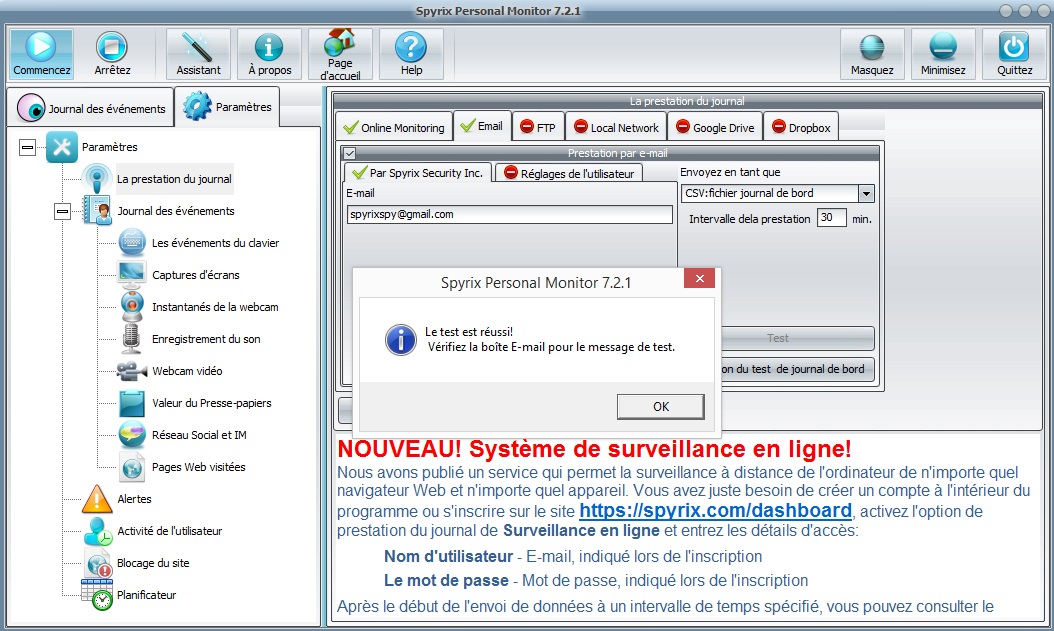1054x631 pixels.
Task: Select the Par Spyrix Security Inc. tab
Action: point(417,173)
